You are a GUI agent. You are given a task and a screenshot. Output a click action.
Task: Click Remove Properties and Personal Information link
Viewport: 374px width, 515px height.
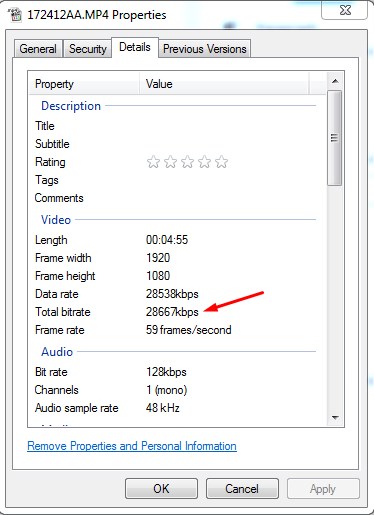click(x=132, y=446)
